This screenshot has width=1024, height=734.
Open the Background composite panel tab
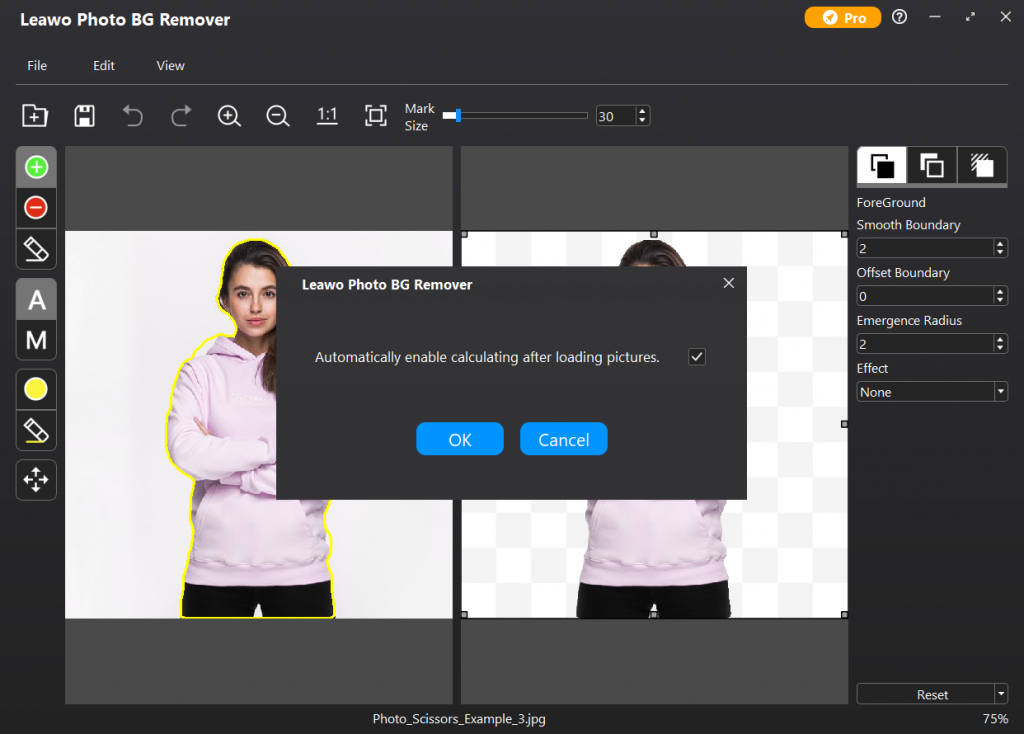pyautogui.click(x=931, y=166)
